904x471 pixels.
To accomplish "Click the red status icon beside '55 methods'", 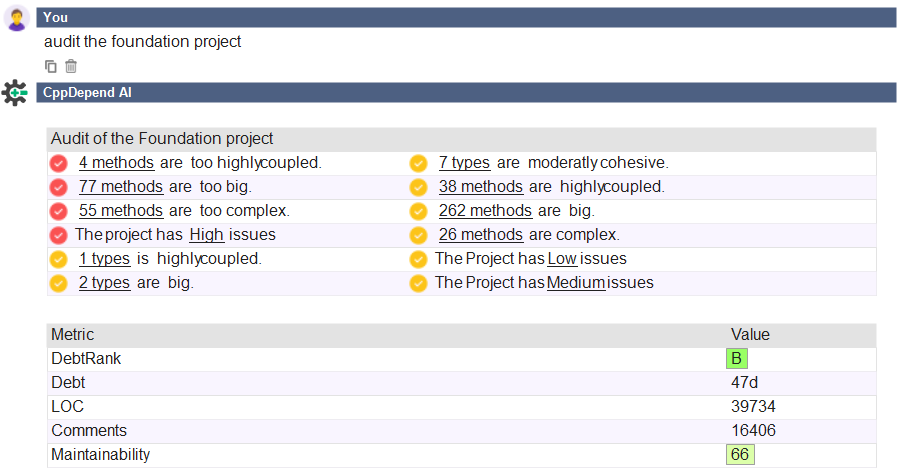I will coord(58,212).
